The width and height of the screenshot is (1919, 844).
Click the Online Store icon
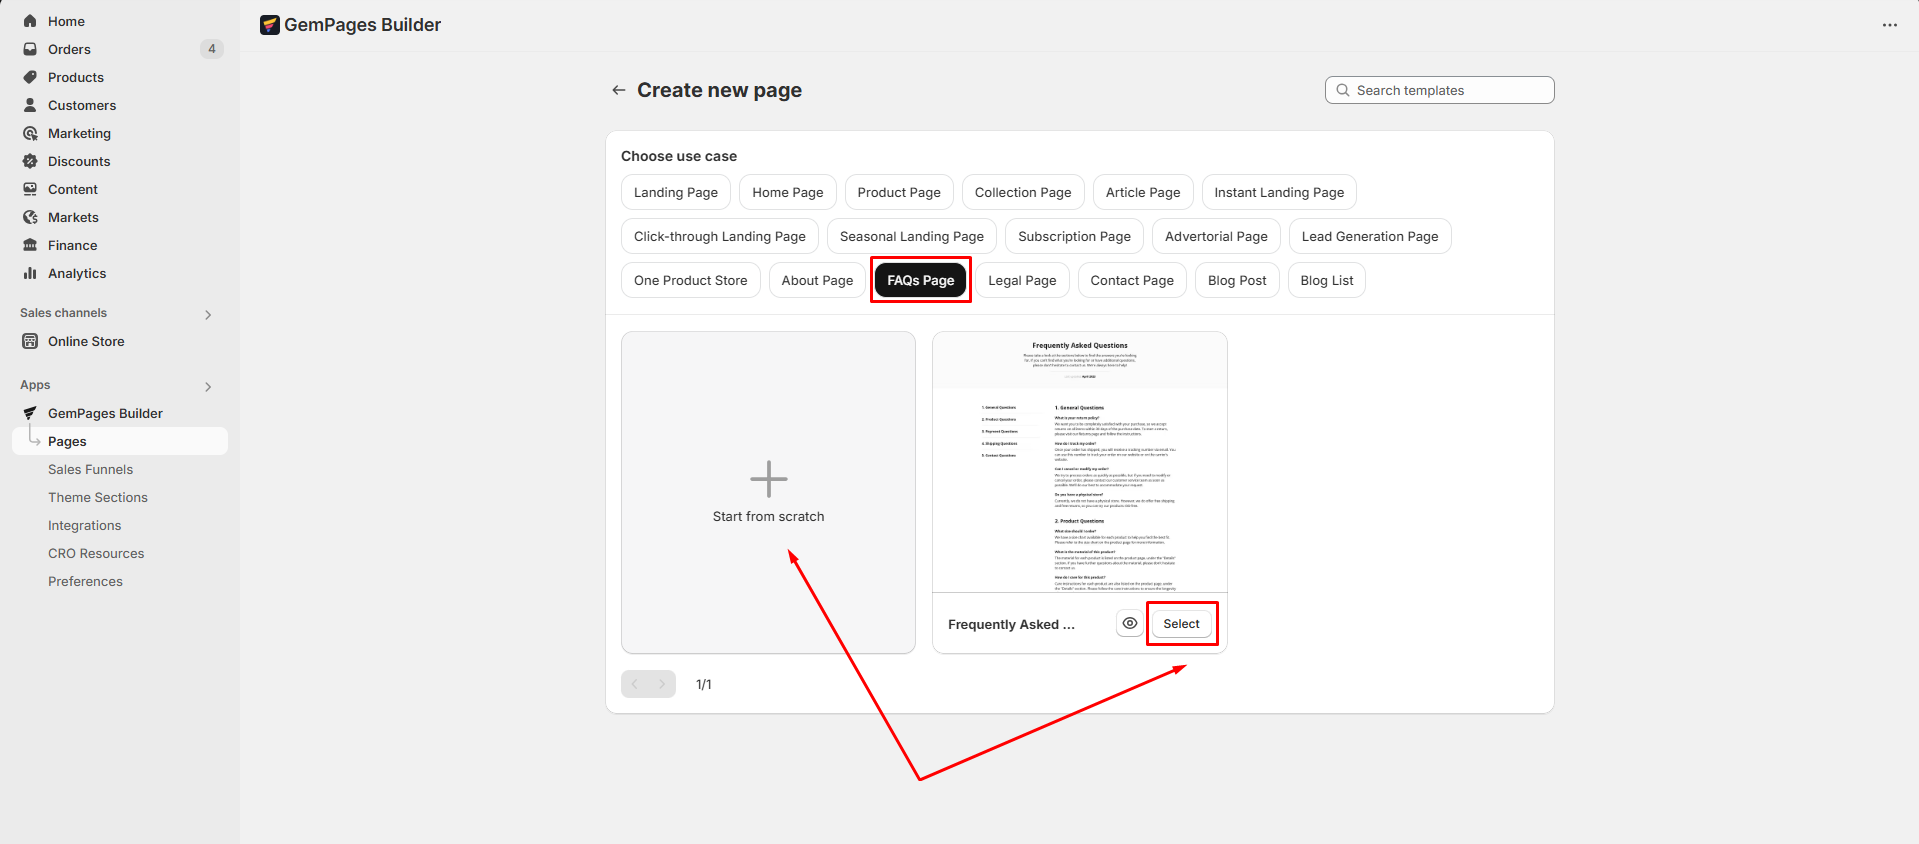point(30,341)
